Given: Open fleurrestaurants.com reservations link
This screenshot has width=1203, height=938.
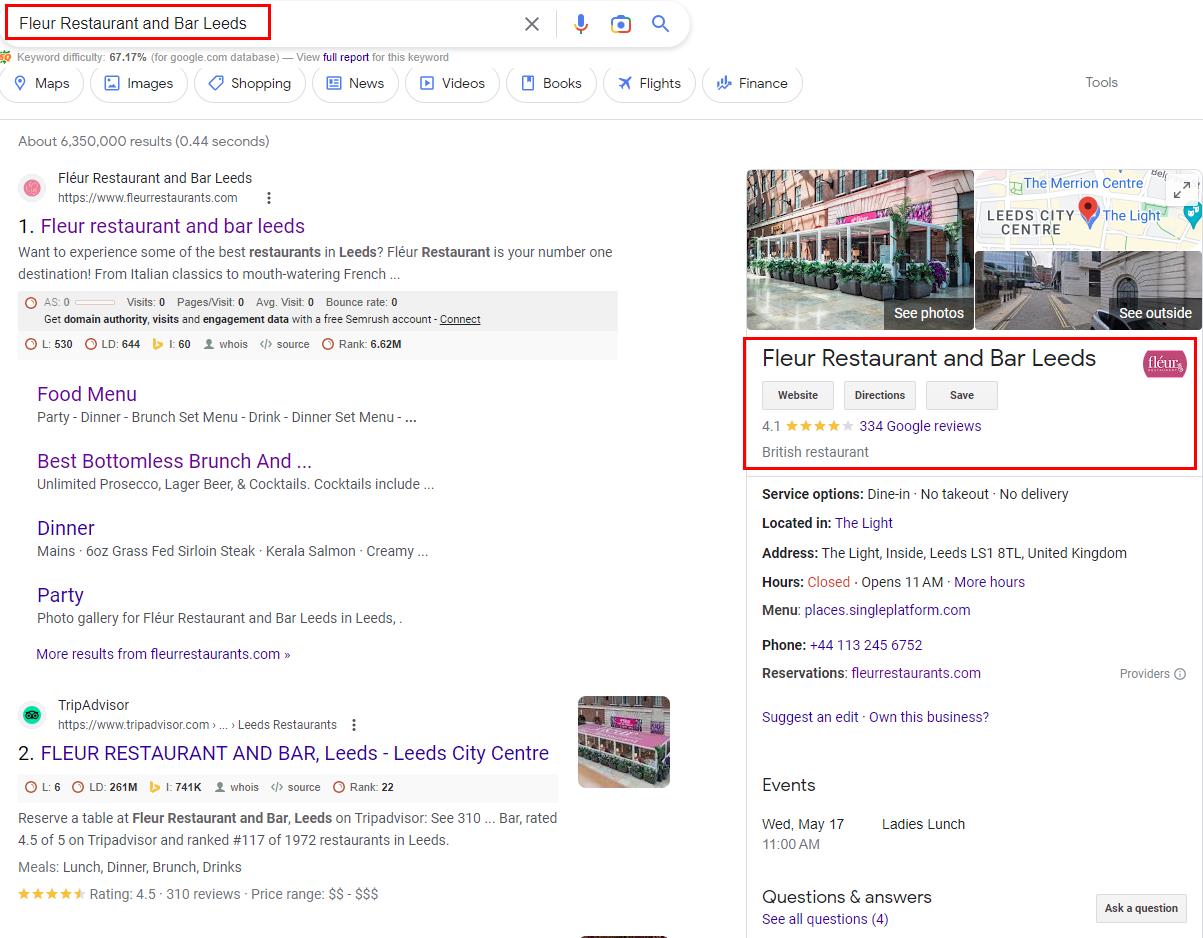Looking at the screenshot, I should (x=916, y=673).
